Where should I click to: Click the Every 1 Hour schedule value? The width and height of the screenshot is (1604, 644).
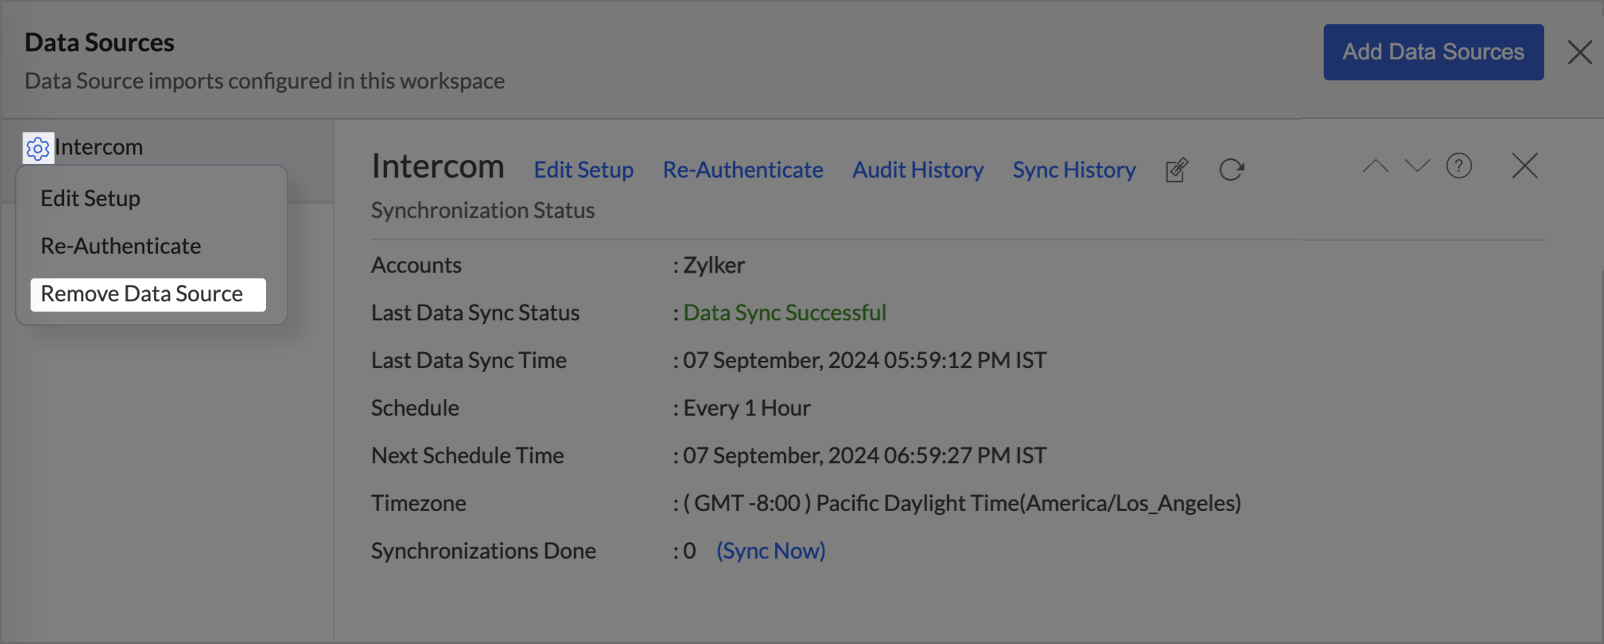[x=746, y=408]
